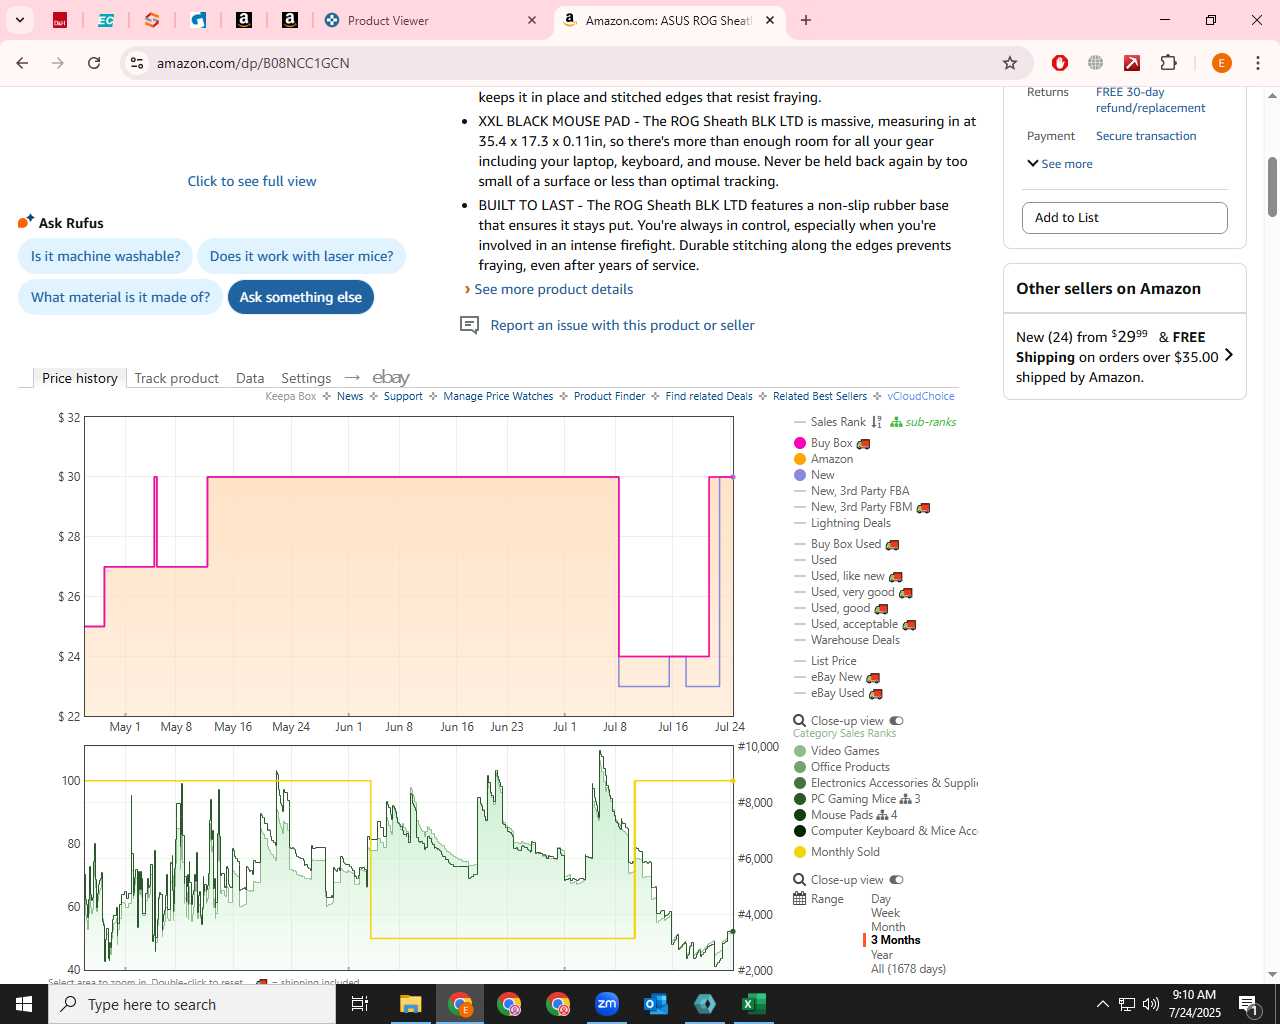
Task: Enable the Warehouse Deals series
Action: point(847,640)
